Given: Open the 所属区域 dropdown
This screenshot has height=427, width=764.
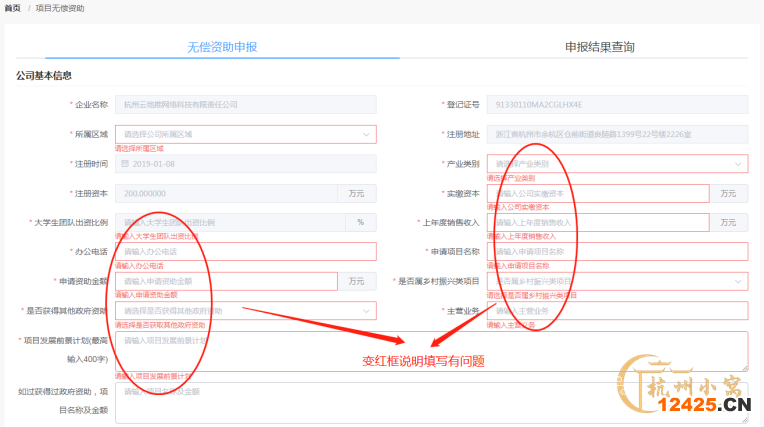Looking at the screenshot, I should (x=245, y=134).
